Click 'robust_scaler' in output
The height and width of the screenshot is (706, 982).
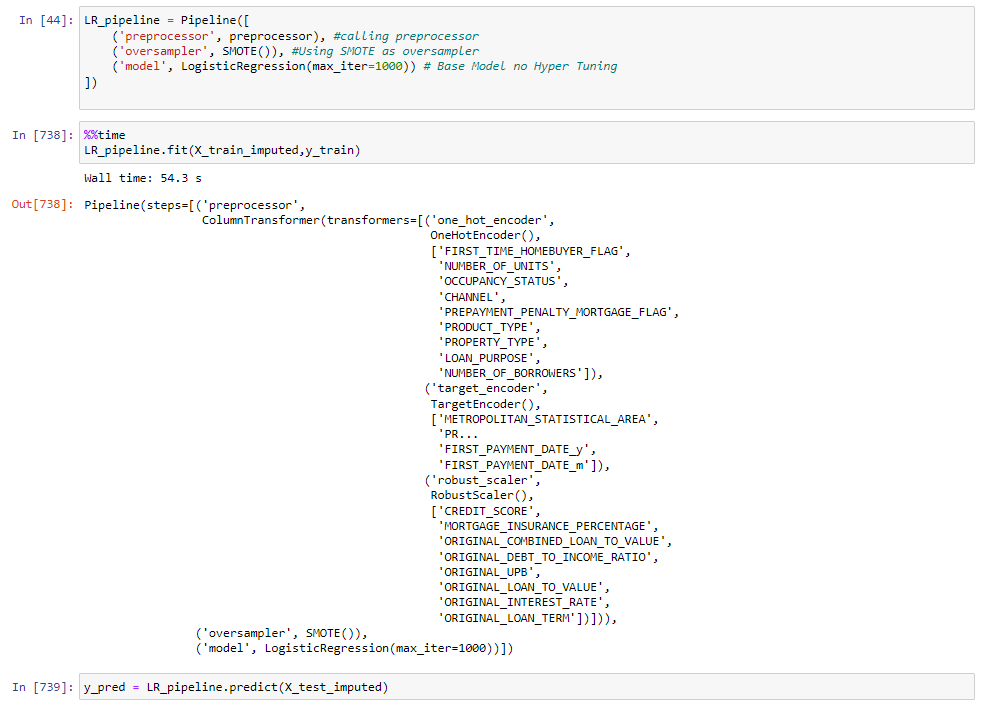(x=482, y=480)
